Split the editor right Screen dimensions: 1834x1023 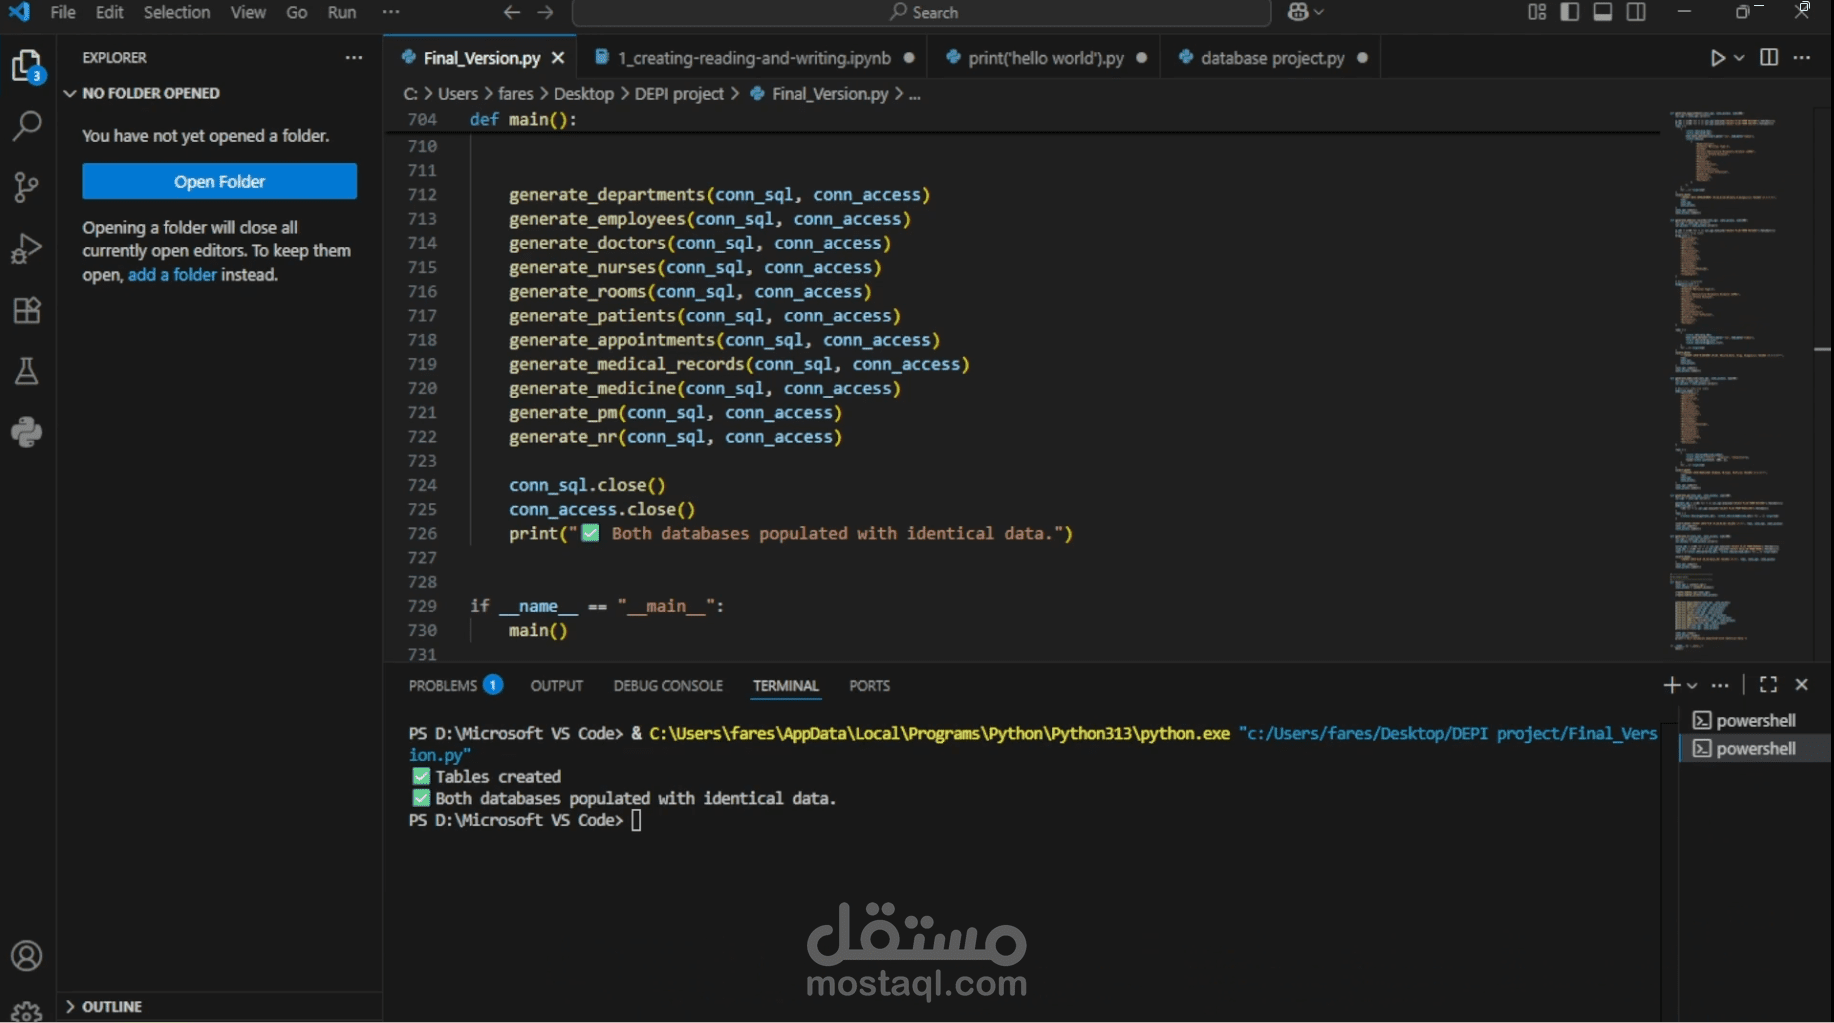pos(1769,57)
